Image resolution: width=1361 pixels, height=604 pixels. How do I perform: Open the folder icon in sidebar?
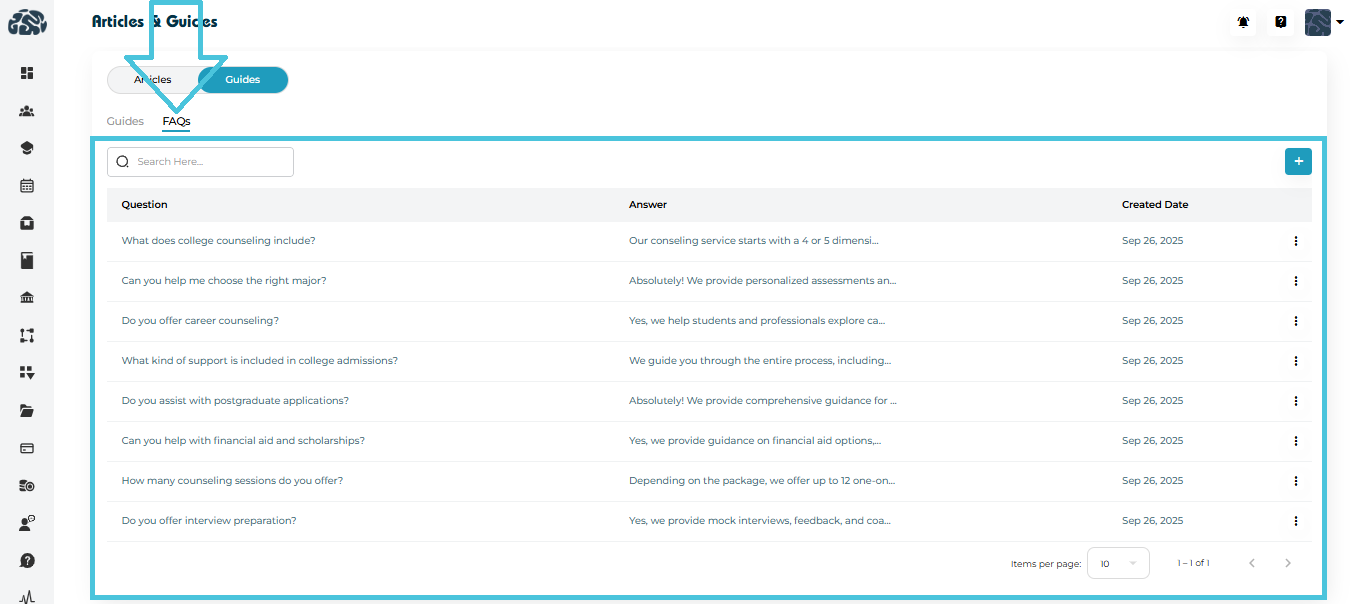click(27, 411)
